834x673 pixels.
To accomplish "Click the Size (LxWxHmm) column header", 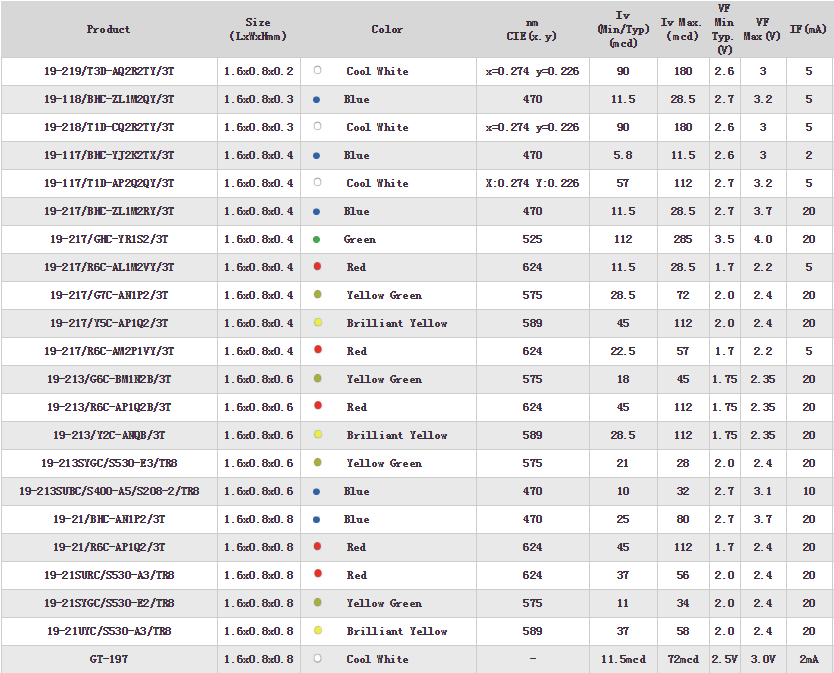I will [x=257, y=29].
